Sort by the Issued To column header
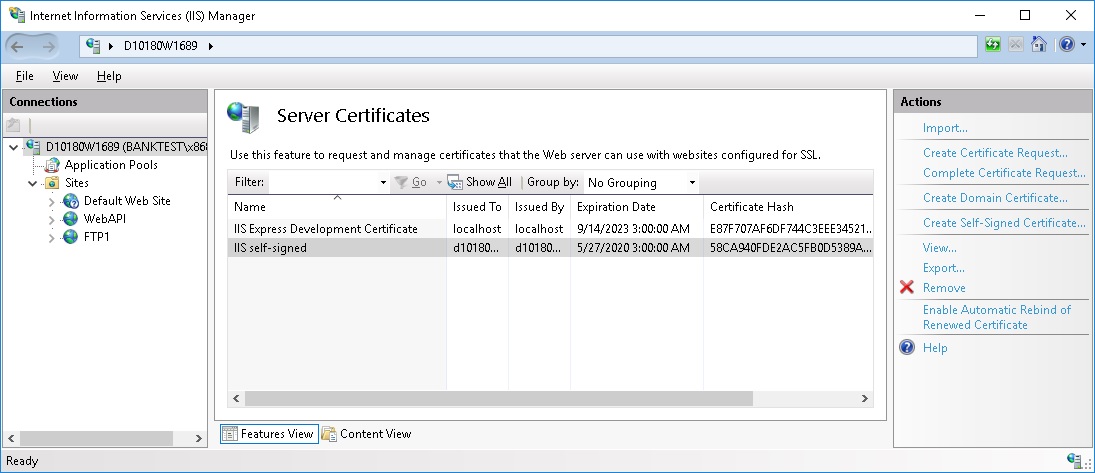Viewport: 1095px width, 473px height. [x=477, y=207]
